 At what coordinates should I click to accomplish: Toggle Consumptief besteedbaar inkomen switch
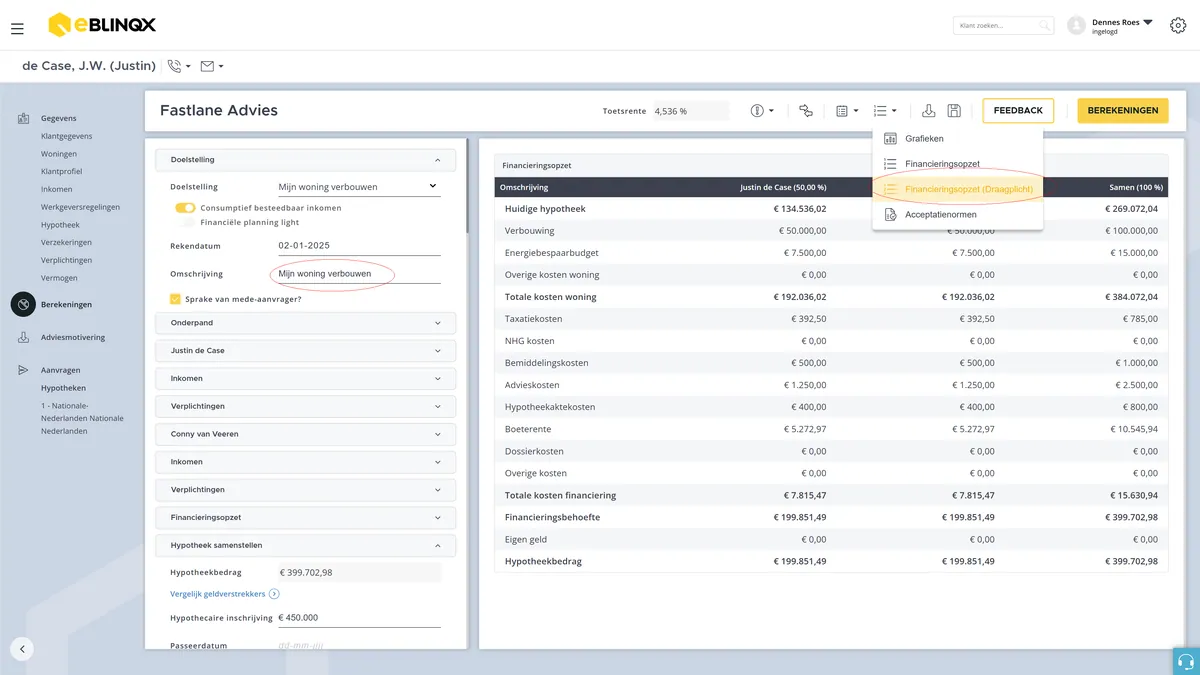[185, 208]
